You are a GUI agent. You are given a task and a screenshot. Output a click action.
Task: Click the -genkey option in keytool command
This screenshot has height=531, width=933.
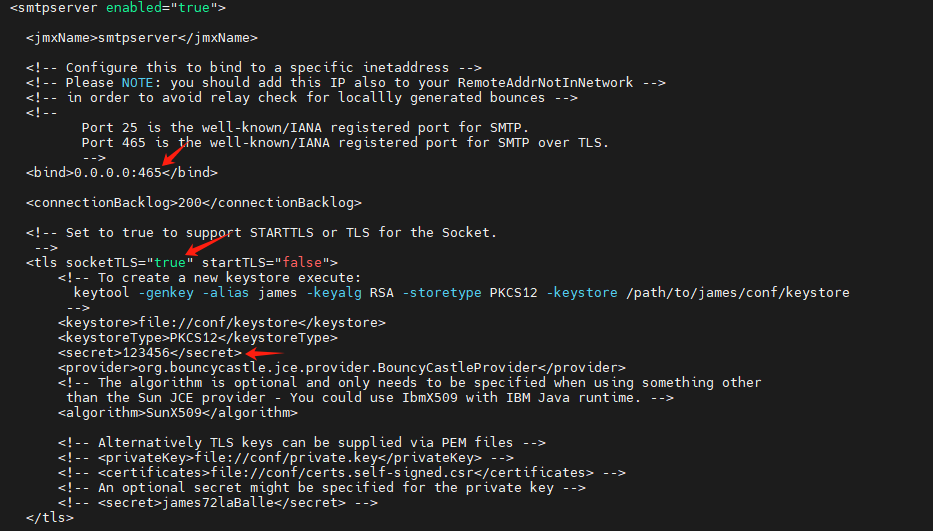(164, 292)
